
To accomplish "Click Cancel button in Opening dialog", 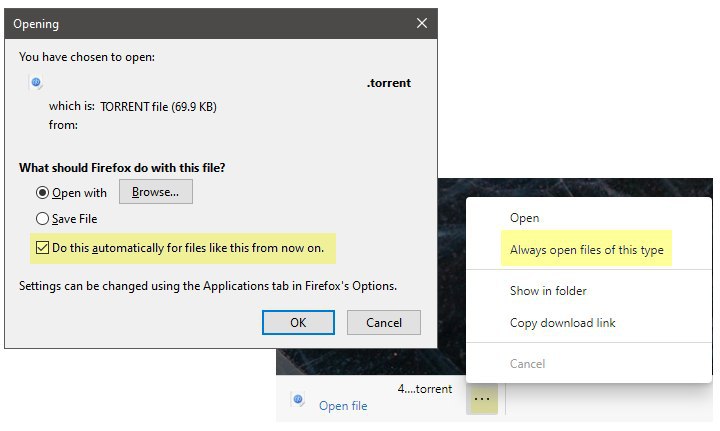I will 383,322.
